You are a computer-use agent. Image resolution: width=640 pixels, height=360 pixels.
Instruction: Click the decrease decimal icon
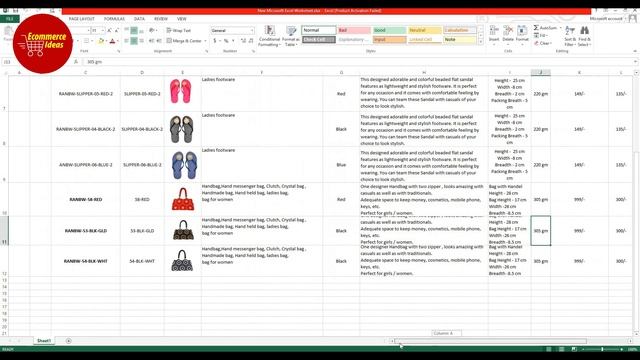[x=251, y=41]
